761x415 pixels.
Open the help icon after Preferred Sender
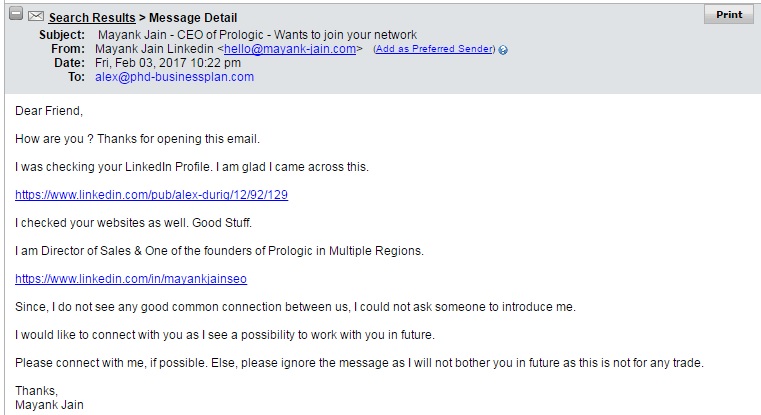click(503, 50)
